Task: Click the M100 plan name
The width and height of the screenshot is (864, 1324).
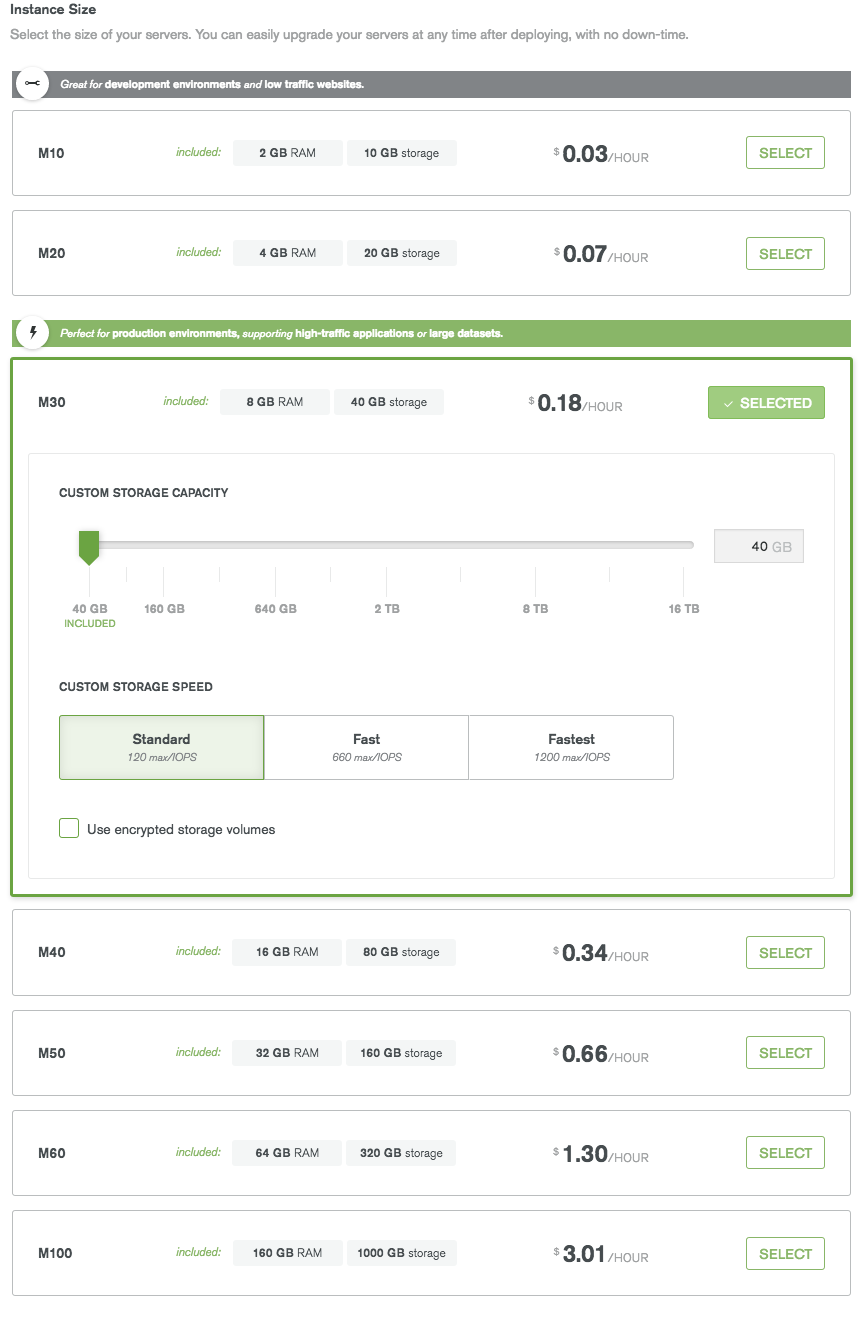Action: coord(55,1253)
